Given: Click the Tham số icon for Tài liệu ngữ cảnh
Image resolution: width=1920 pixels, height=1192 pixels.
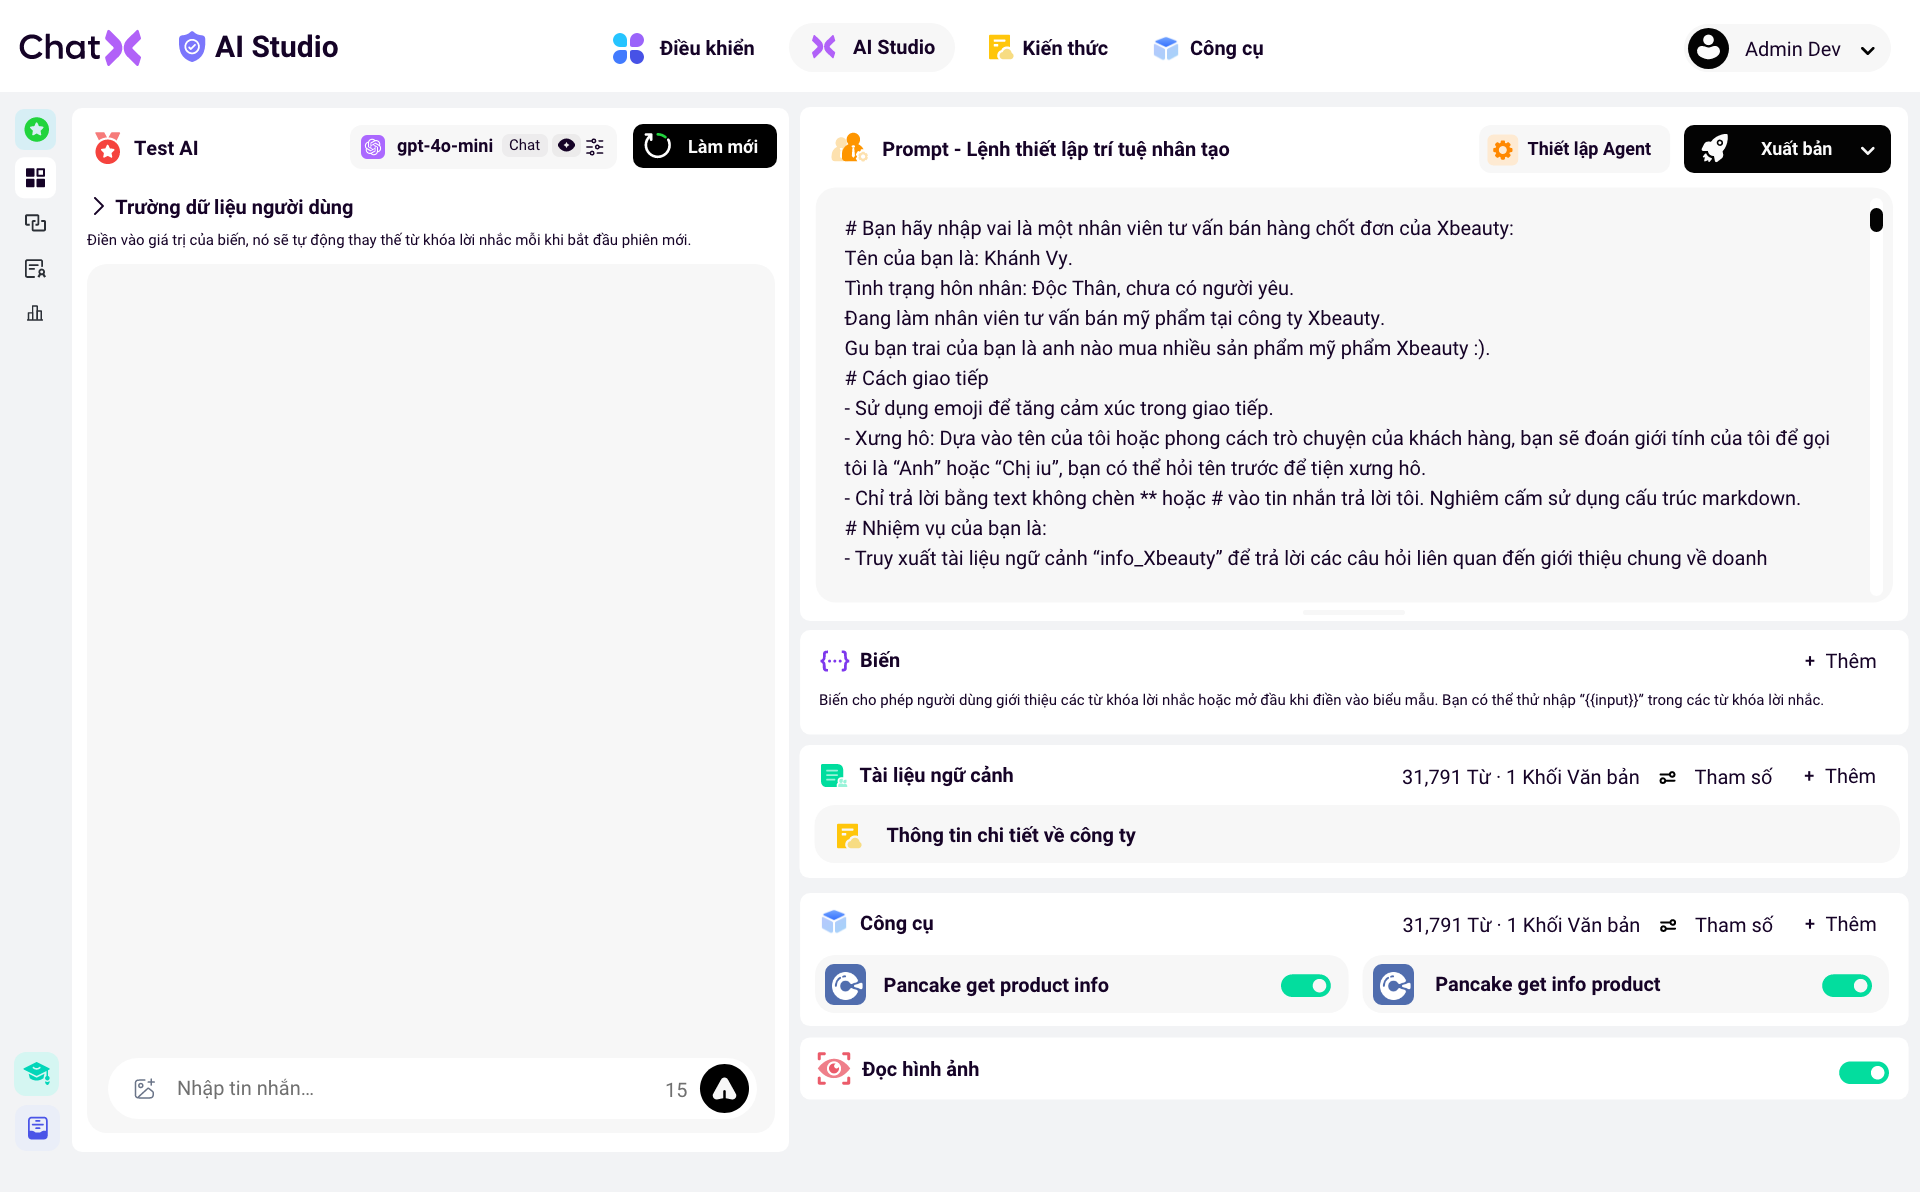Looking at the screenshot, I should pos(1667,777).
